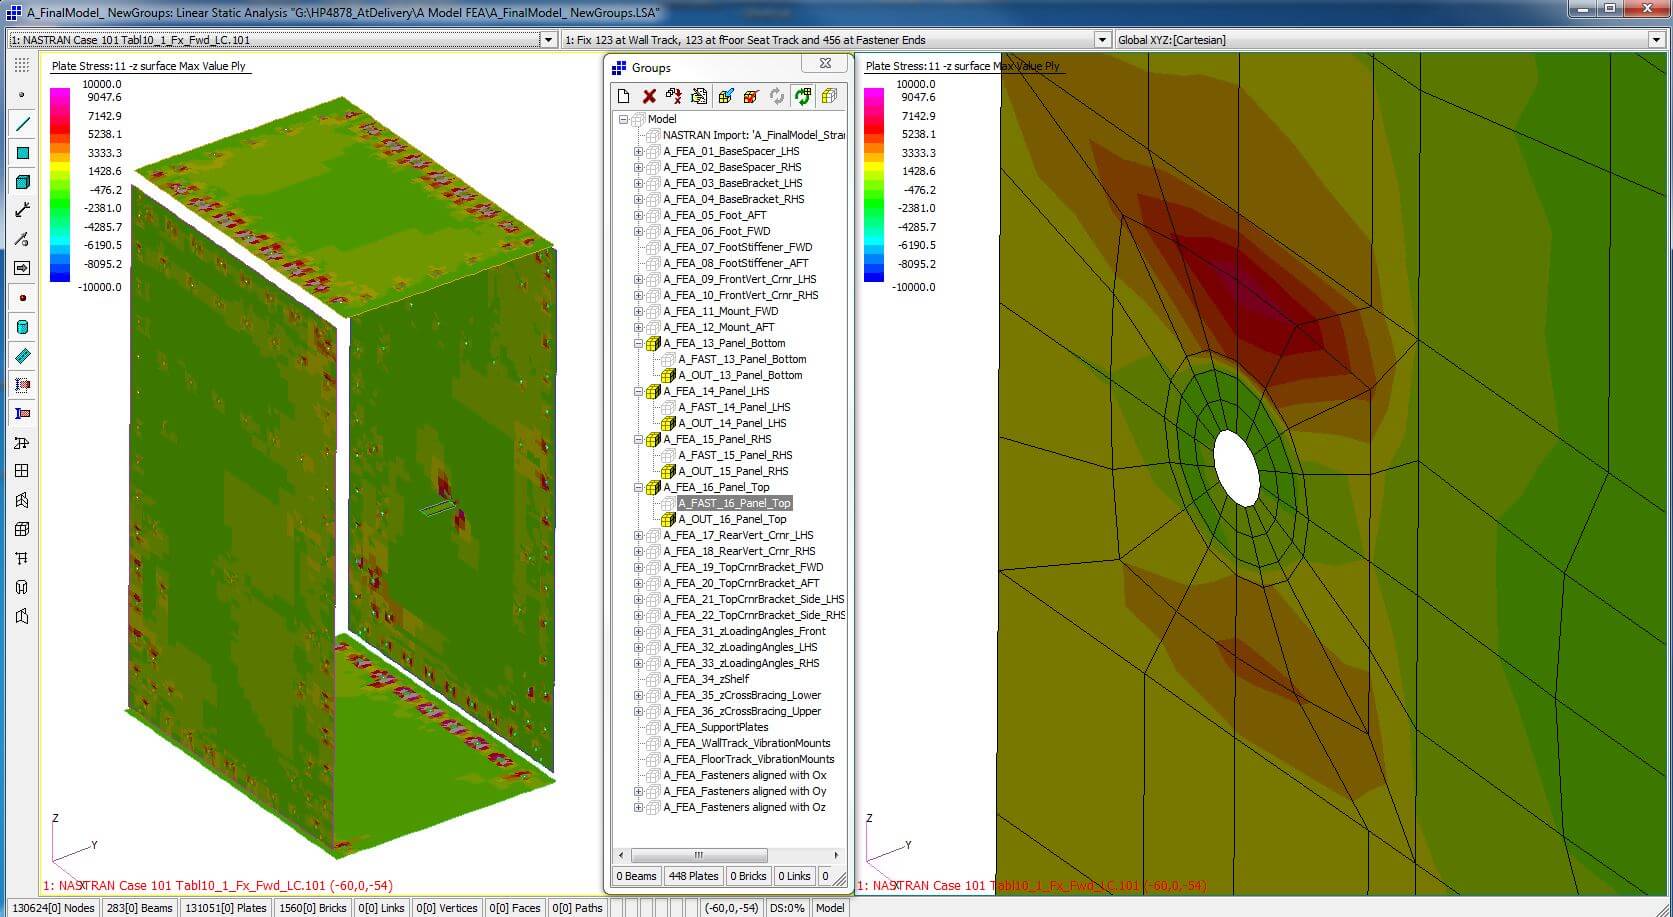Select the brick element tool on left toolbar
The width and height of the screenshot is (1673, 917).
click(x=22, y=181)
